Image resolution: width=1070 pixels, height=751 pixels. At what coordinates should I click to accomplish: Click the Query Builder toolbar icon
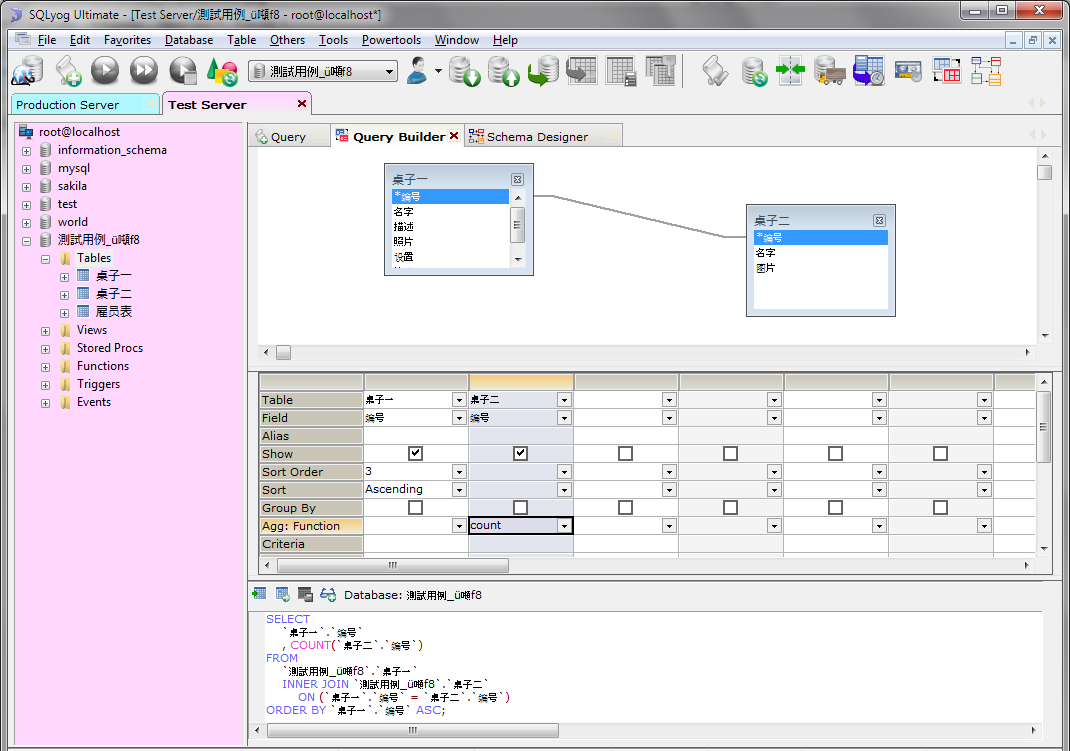pyautogui.click(x=946, y=71)
